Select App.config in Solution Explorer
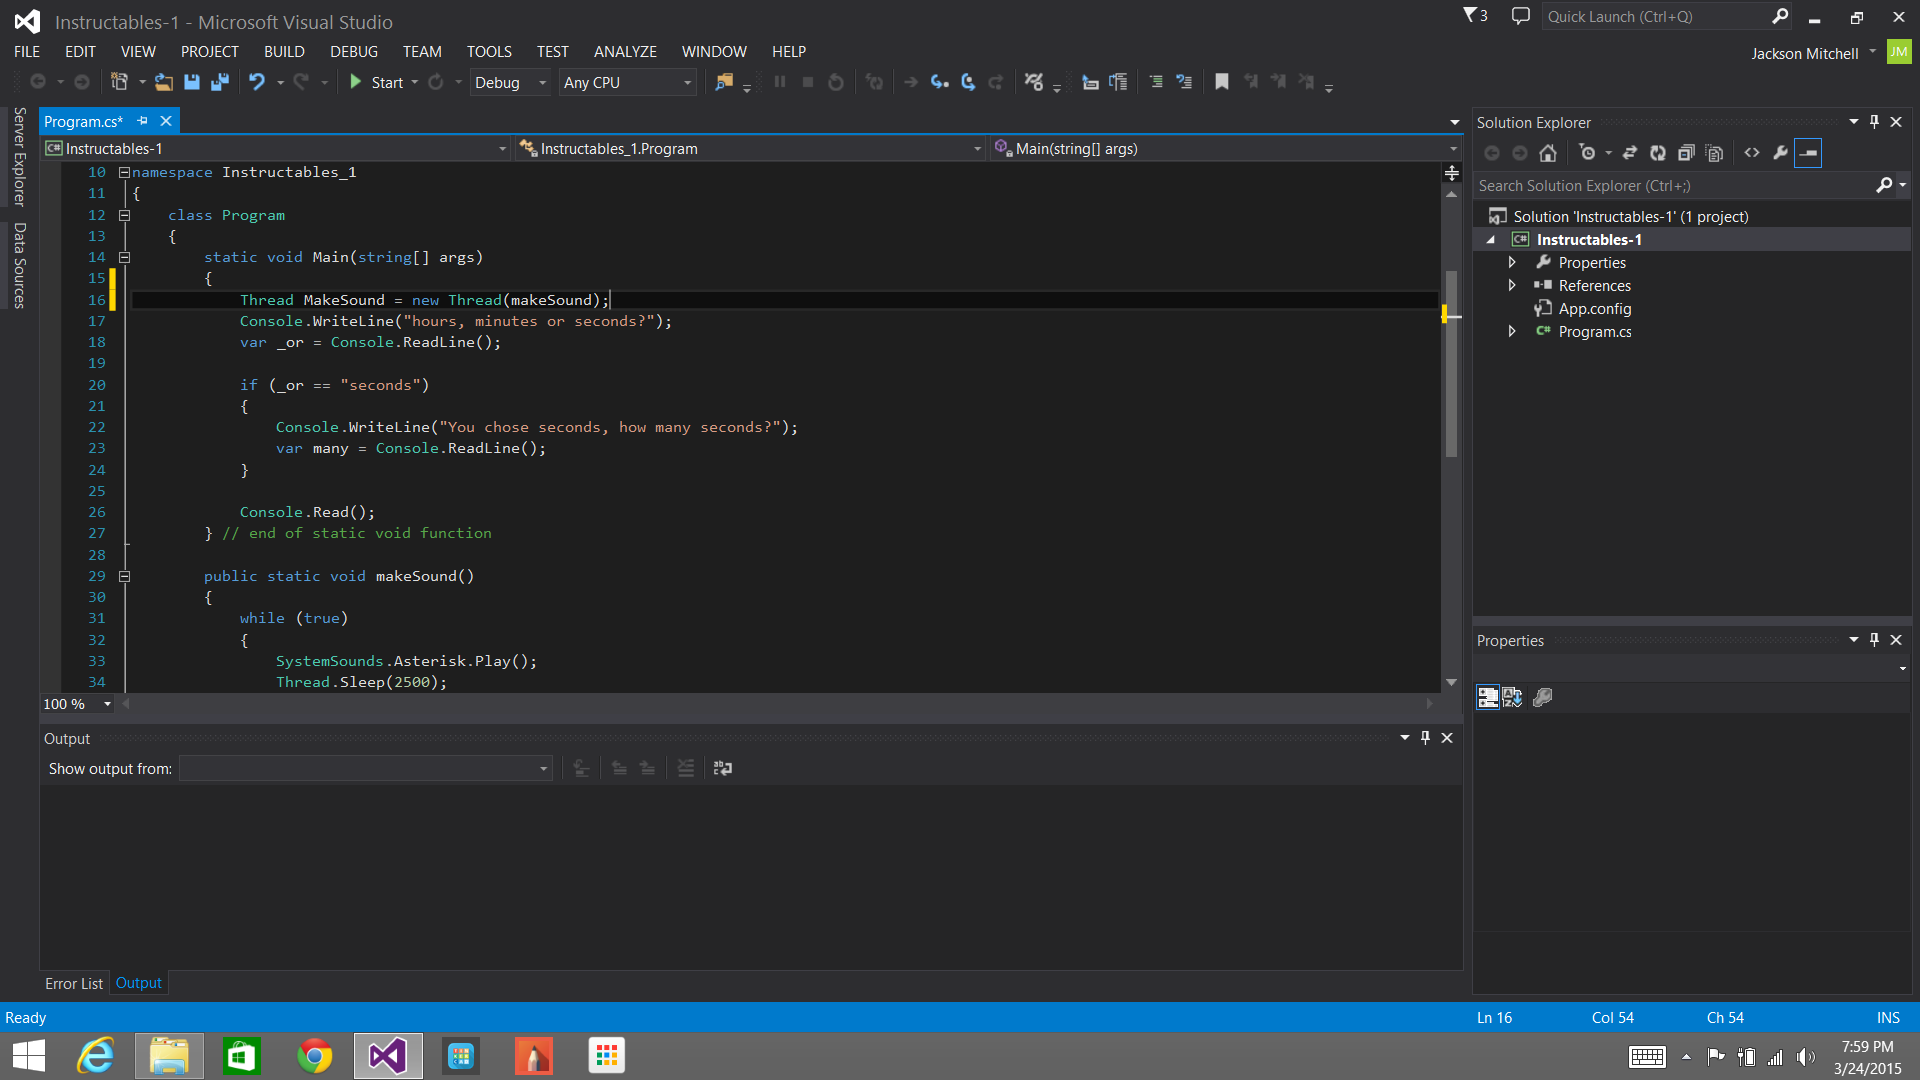 tap(1594, 308)
